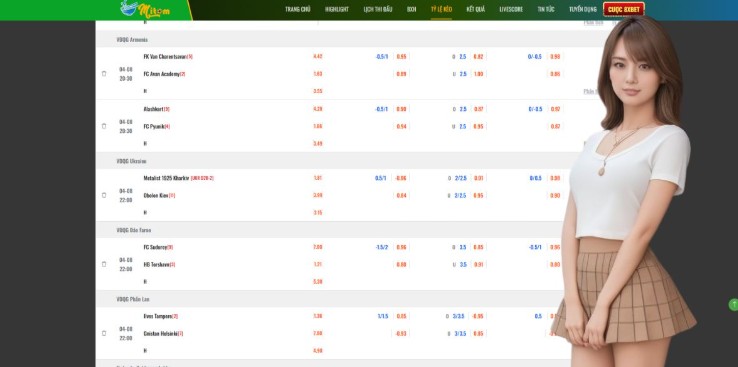Click the icon beside the Alashkert vs FC Pyunik match
Screen dimensions: 738x367
[104, 126]
